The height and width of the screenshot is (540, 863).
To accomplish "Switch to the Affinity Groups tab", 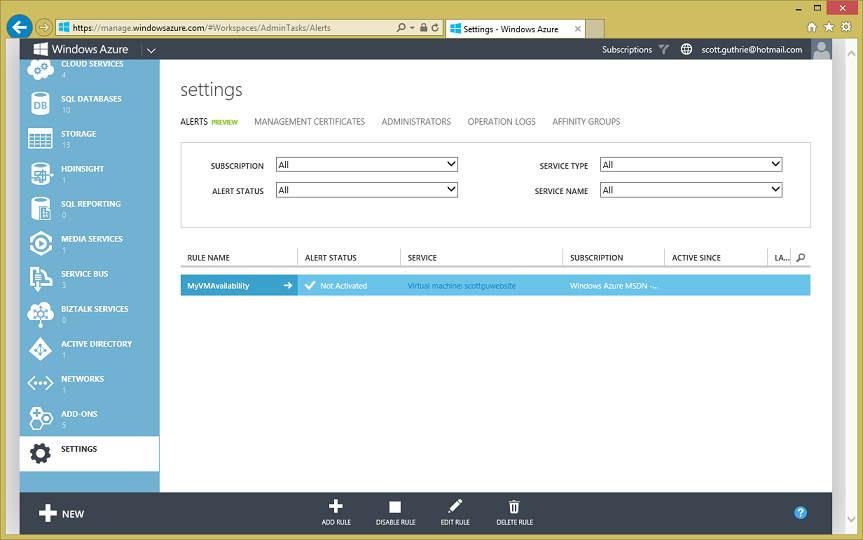I will pos(586,122).
